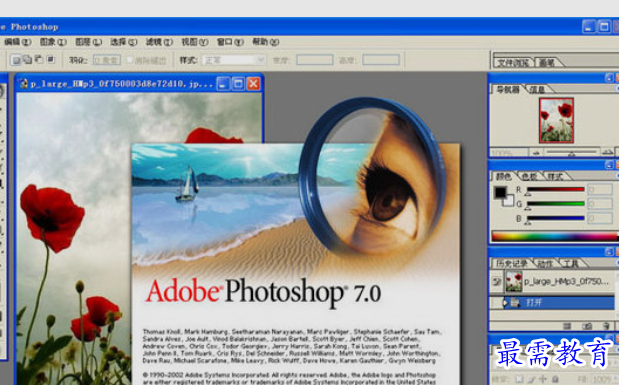Pick a color from the spectrum color ramp

(x=555, y=237)
